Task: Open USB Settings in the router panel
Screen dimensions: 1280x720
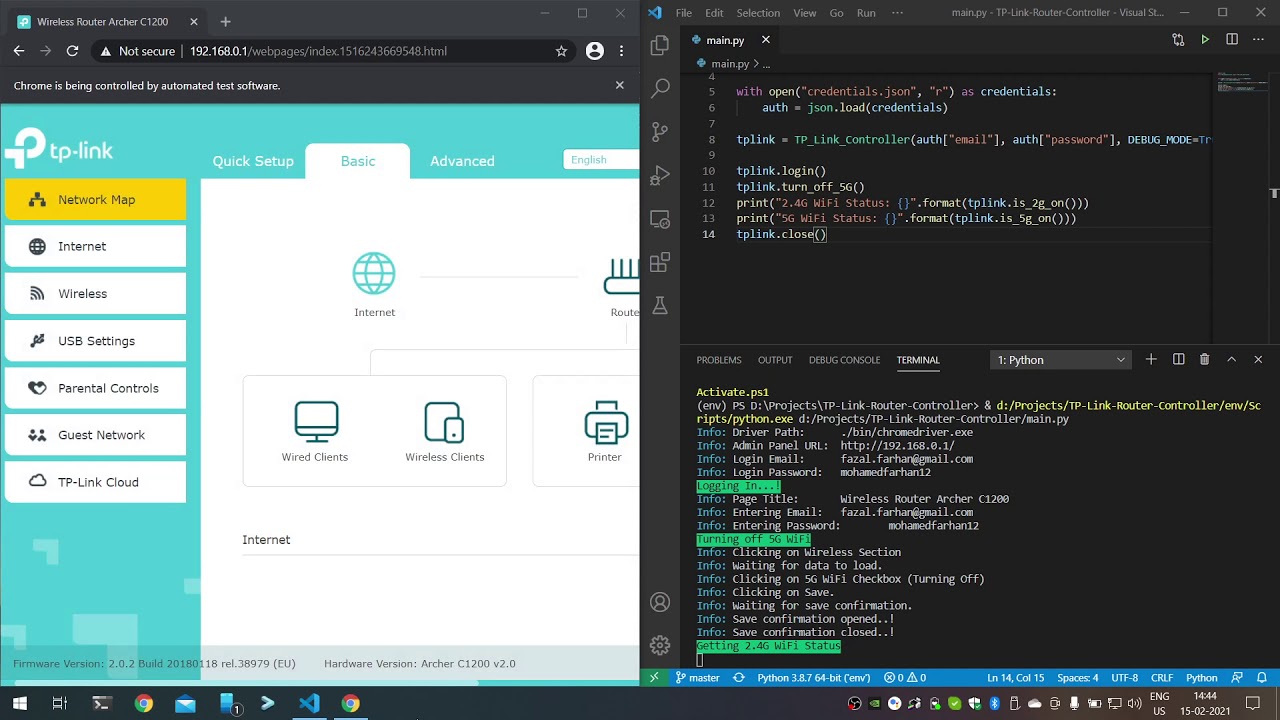Action: pyautogui.click(x=95, y=341)
